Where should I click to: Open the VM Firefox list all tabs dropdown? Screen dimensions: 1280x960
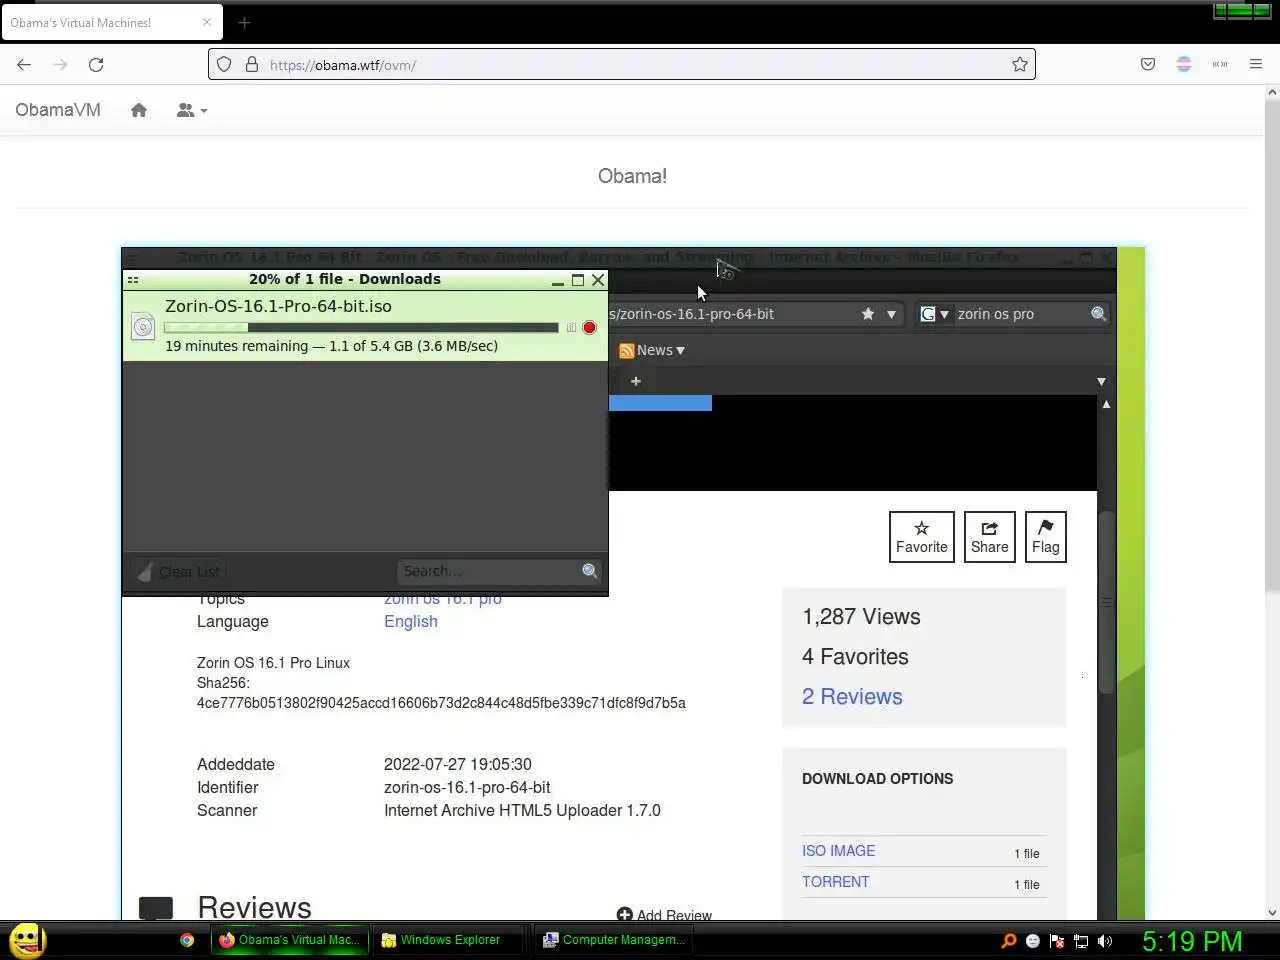(1101, 381)
